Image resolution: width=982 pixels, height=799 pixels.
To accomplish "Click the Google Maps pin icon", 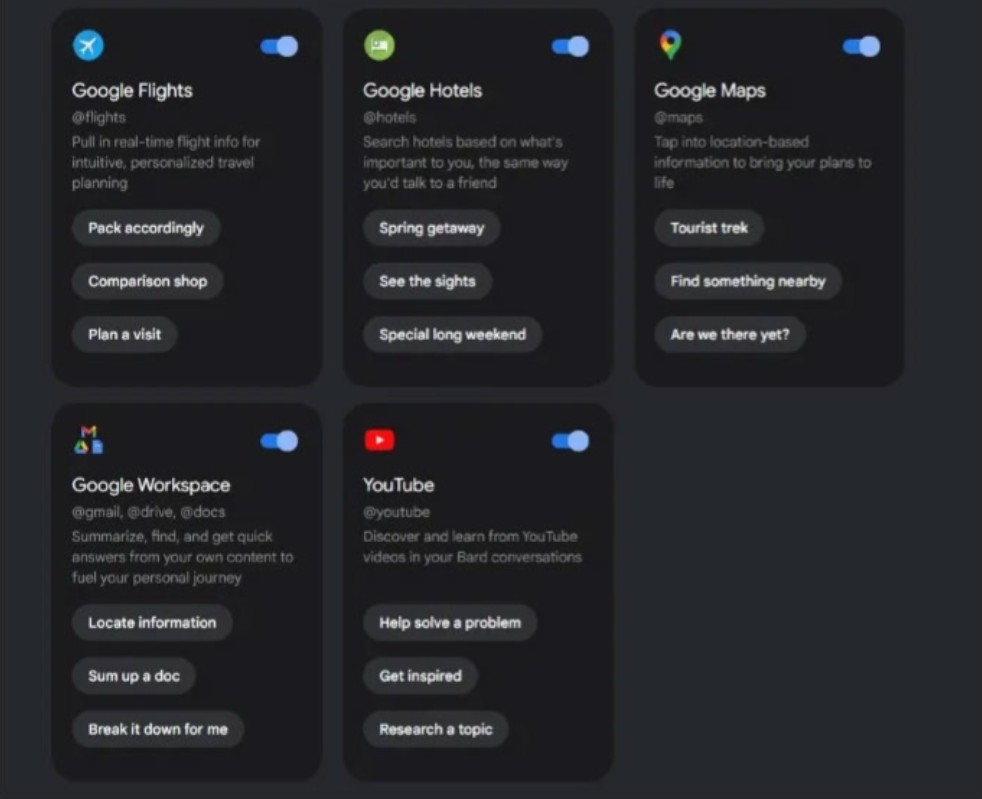I will click(670, 45).
